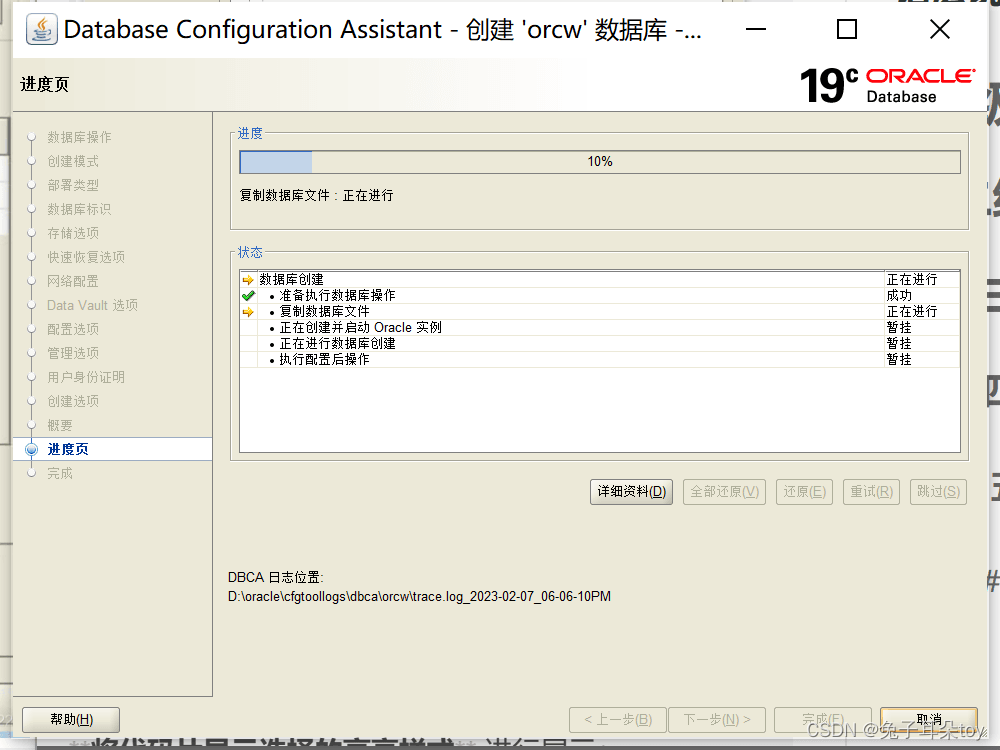Click the 完成 step bullet in sidebar
Viewport: 1000px width, 750px height.
[x=32, y=474]
